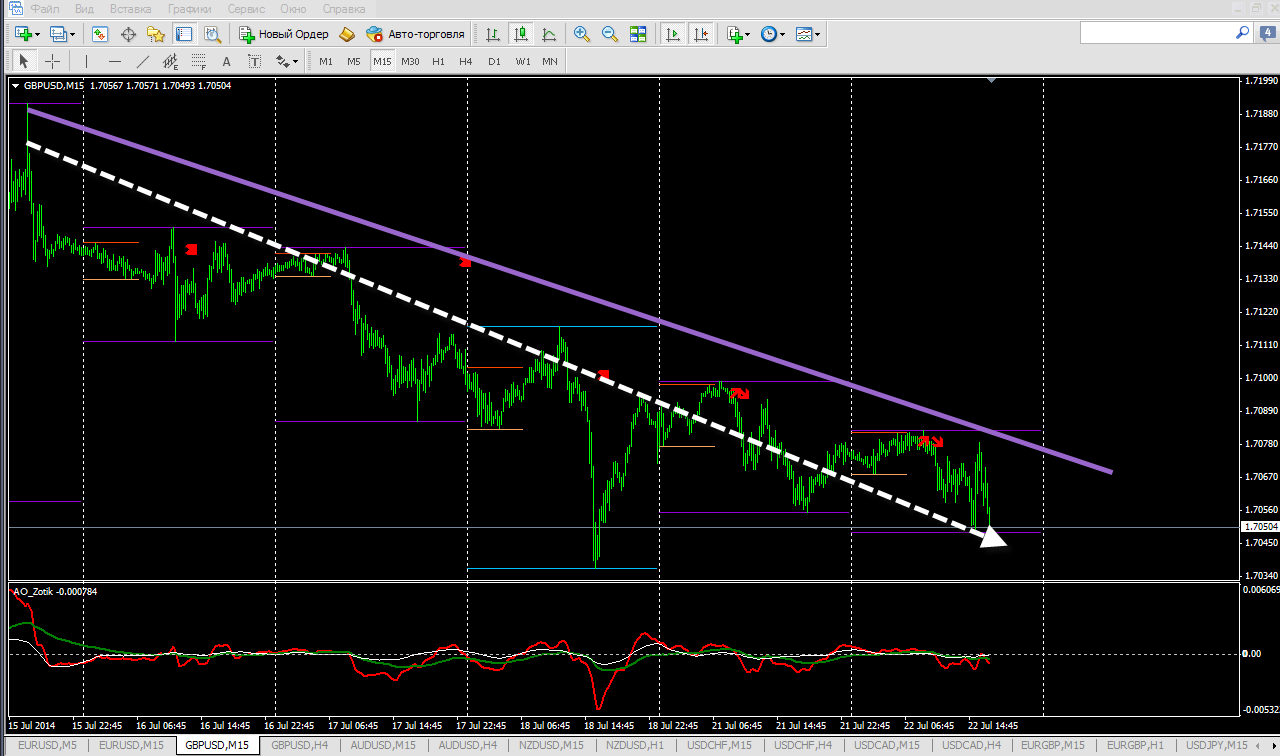Select the H1 timeframe
The image size is (1280, 756).
click(x=438, y=62)
